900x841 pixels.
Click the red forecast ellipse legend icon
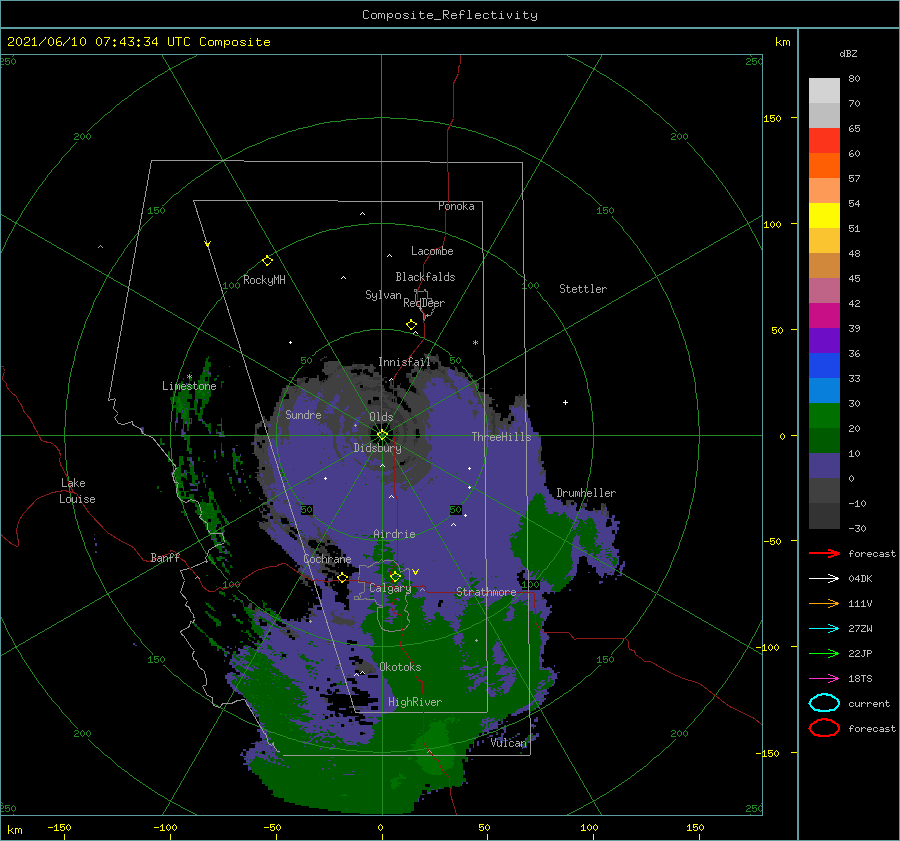(x=824, y=728)
